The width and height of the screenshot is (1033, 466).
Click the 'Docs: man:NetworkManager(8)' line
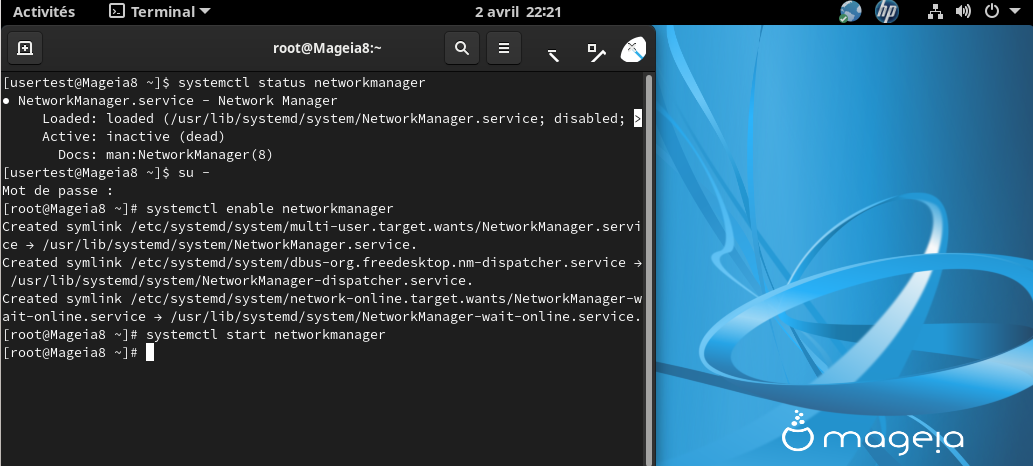tap(165, 155)
